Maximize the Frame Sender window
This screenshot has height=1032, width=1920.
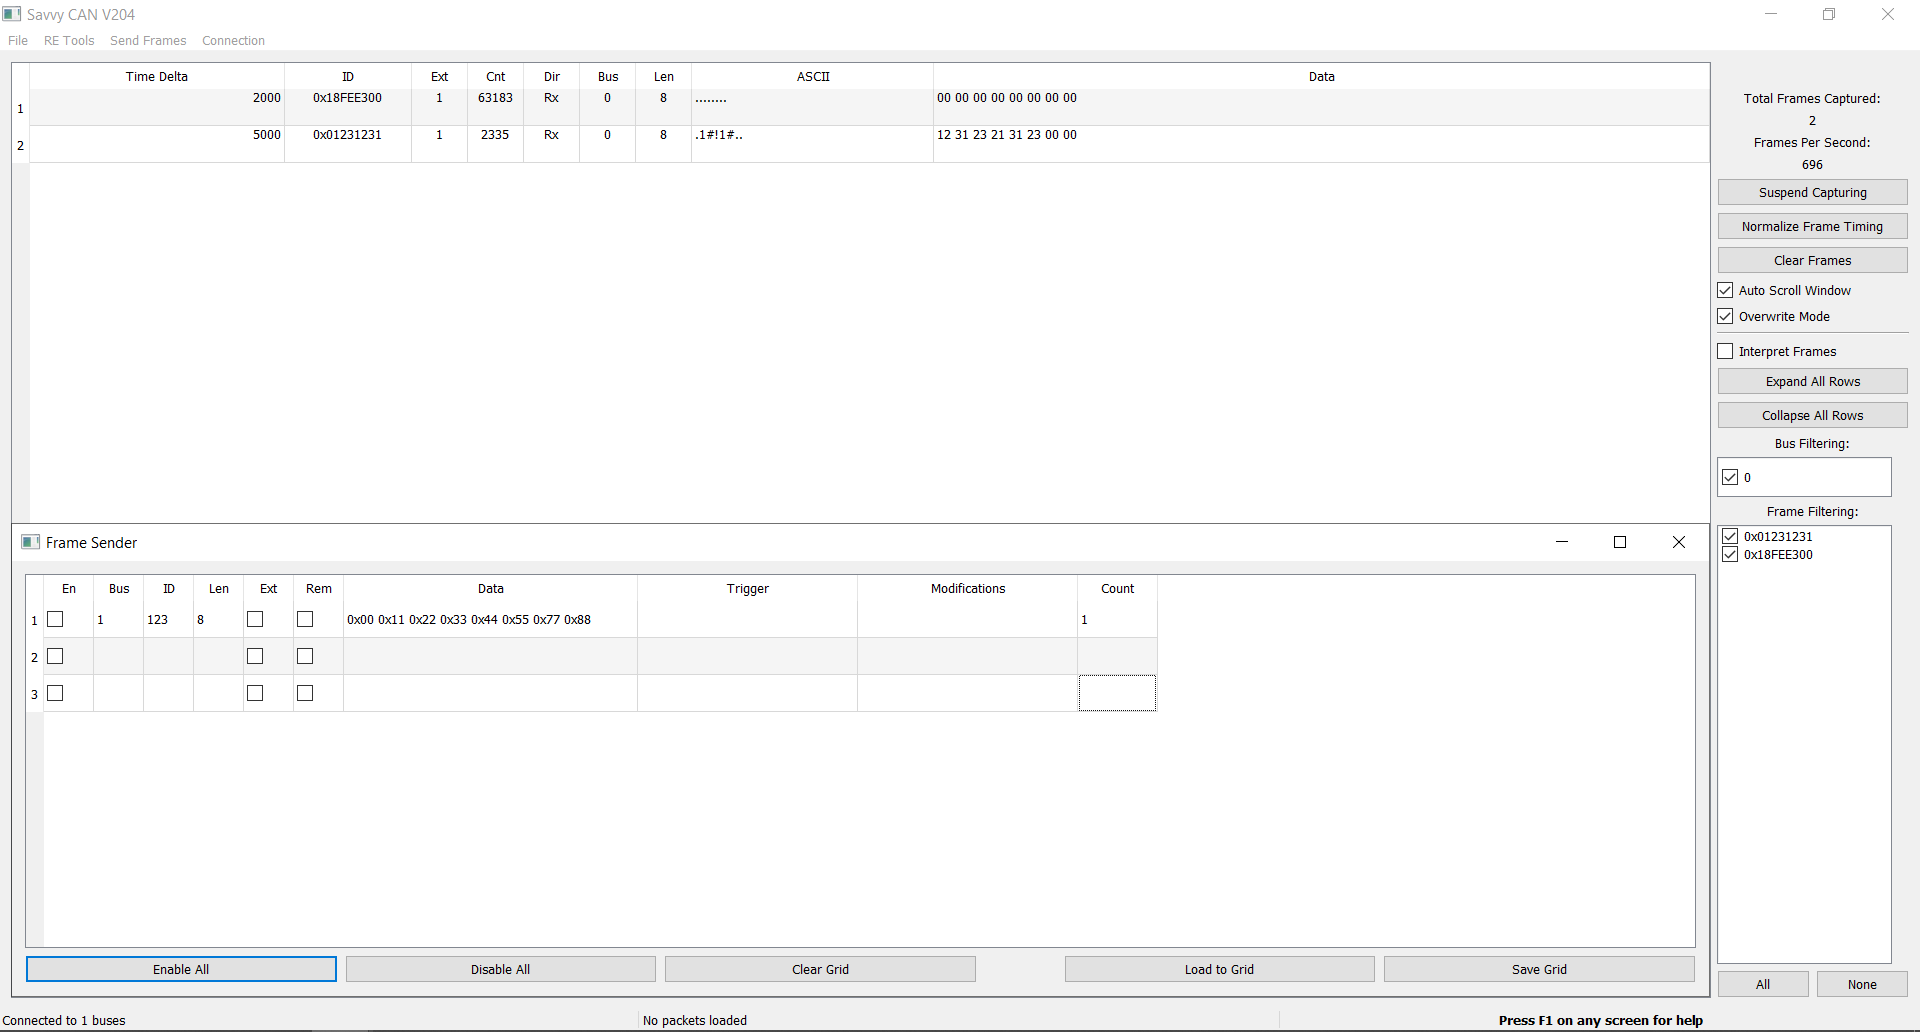[1620, 542]
